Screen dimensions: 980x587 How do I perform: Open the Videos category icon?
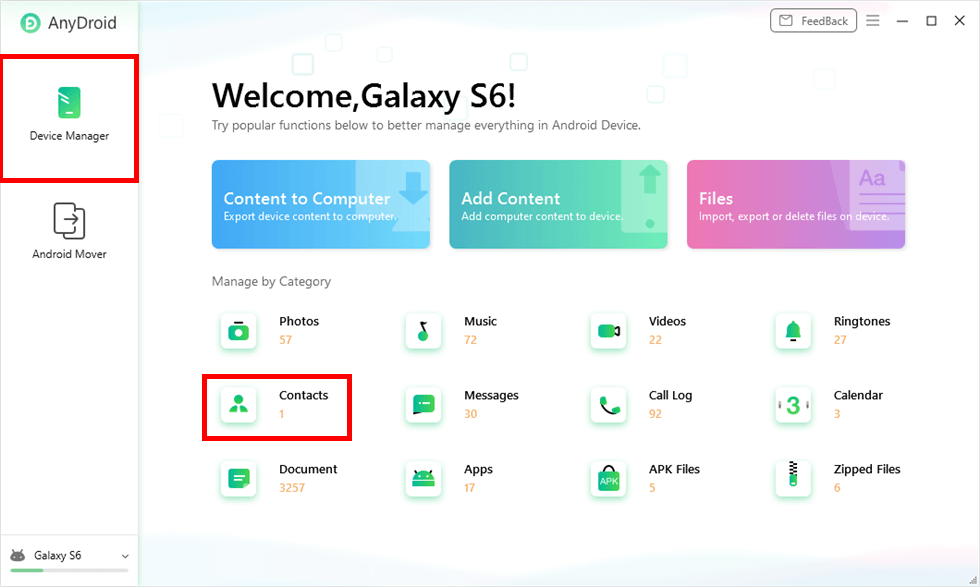[608, 331]
